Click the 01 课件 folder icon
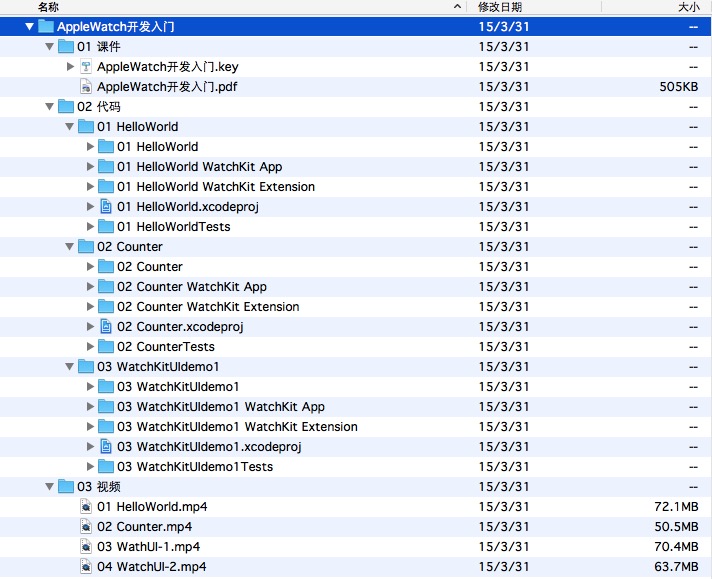Image resolution: width=712 pixels, height=579 pixels. [x=66, y=46]
